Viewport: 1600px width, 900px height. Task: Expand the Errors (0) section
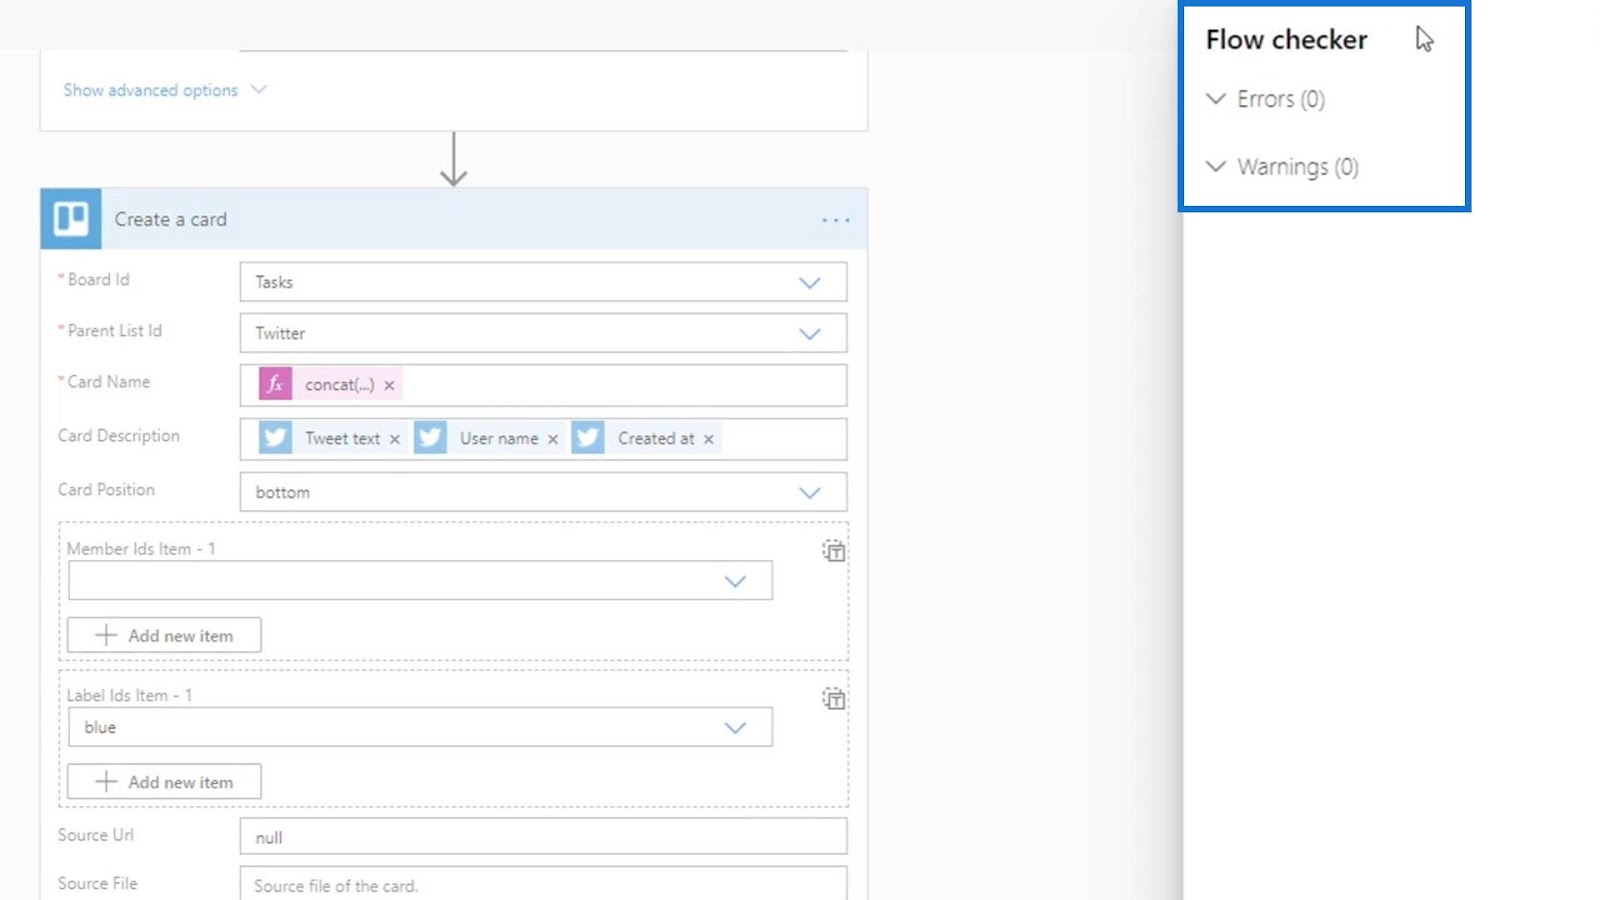coord(1265,99)
